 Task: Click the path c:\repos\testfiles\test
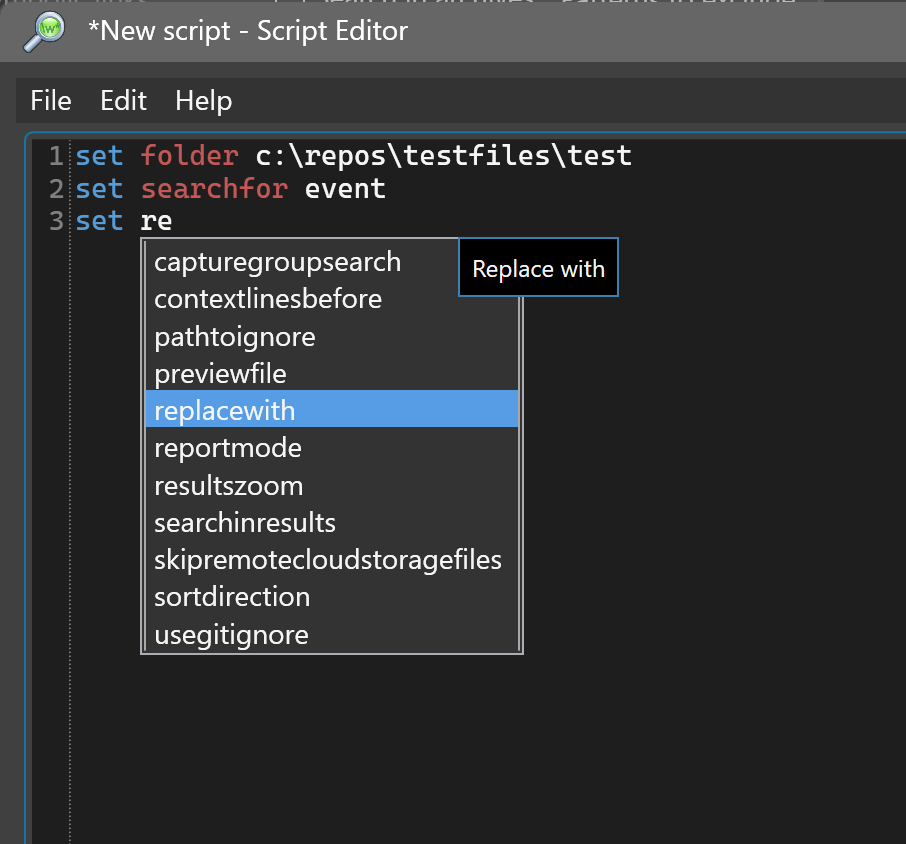pyautogui.click(x=444, y=155)
